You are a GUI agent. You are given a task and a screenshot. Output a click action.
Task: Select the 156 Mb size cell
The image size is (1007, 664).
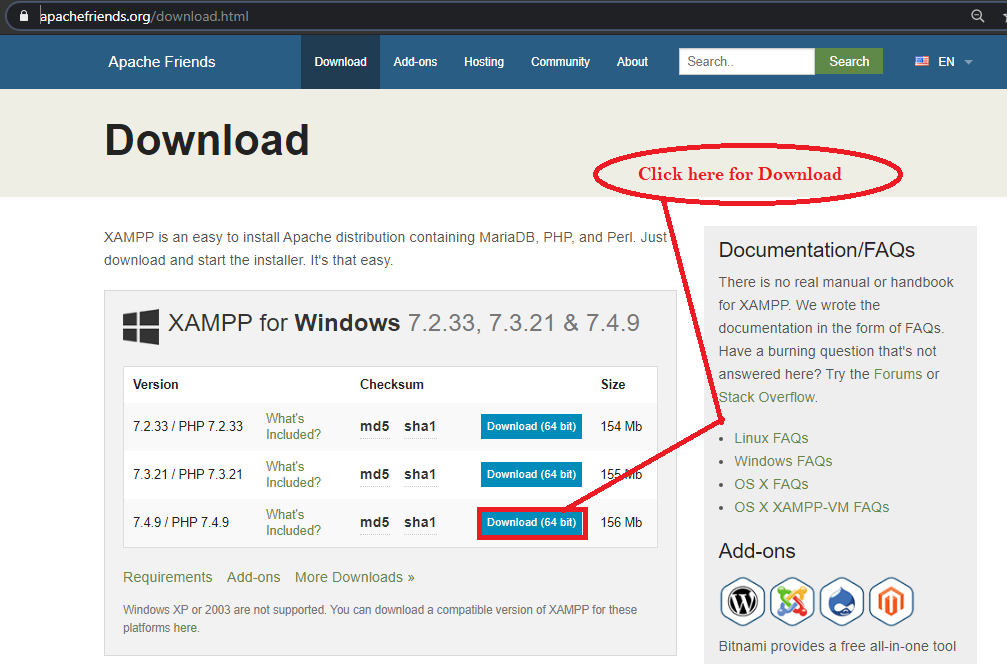(x=621, y=523)
